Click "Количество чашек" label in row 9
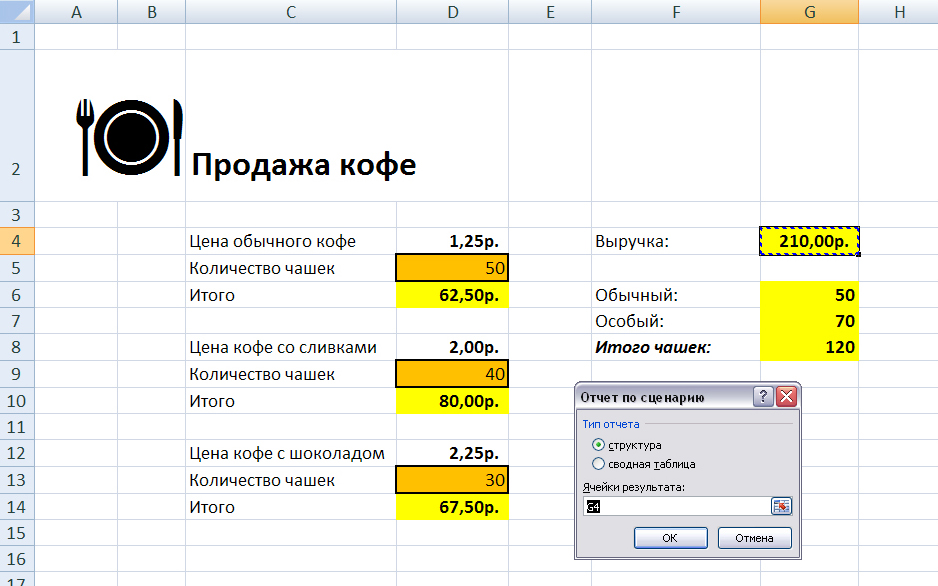This screenshot has height=586, width=938. 291,374
